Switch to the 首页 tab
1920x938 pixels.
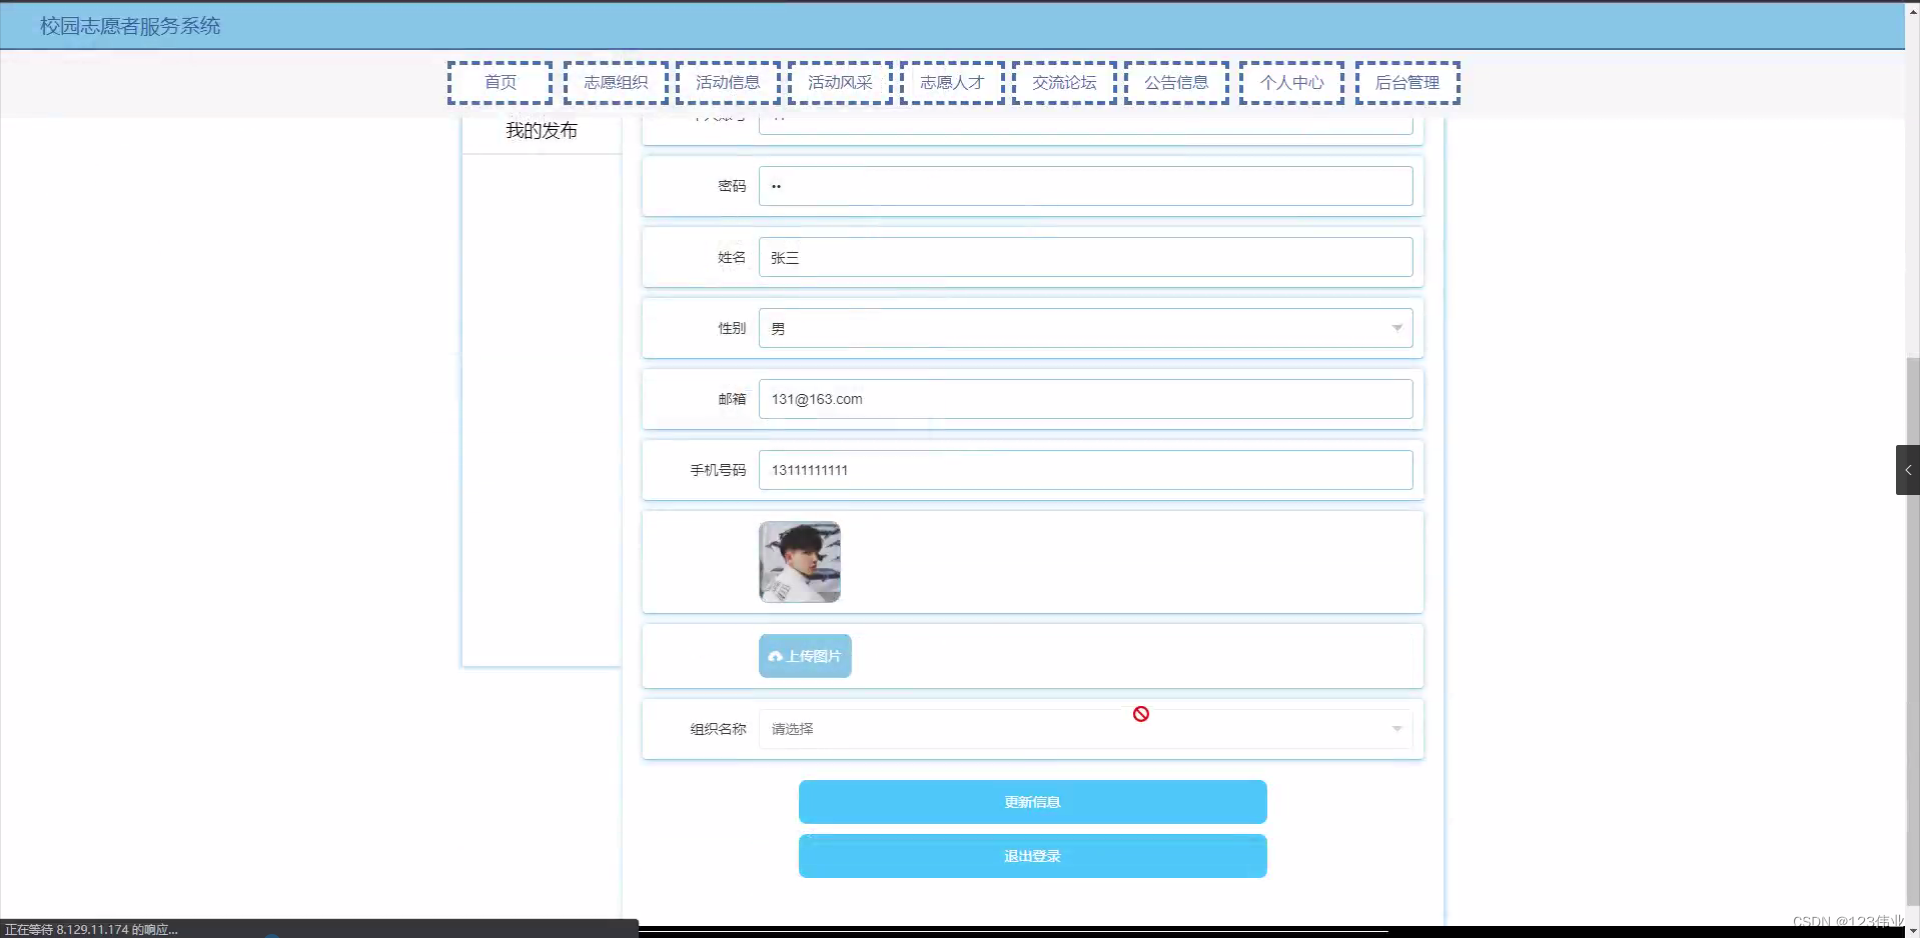click(x=500, y=83)
